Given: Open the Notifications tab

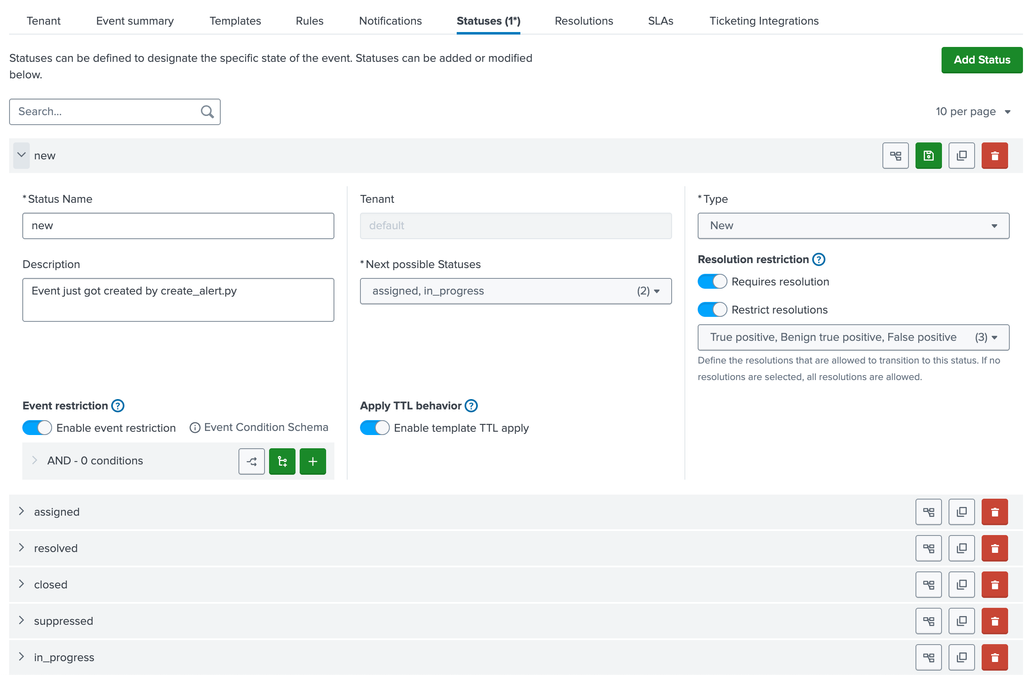Looking at the screenshot, I should click(x=390, y=20).
